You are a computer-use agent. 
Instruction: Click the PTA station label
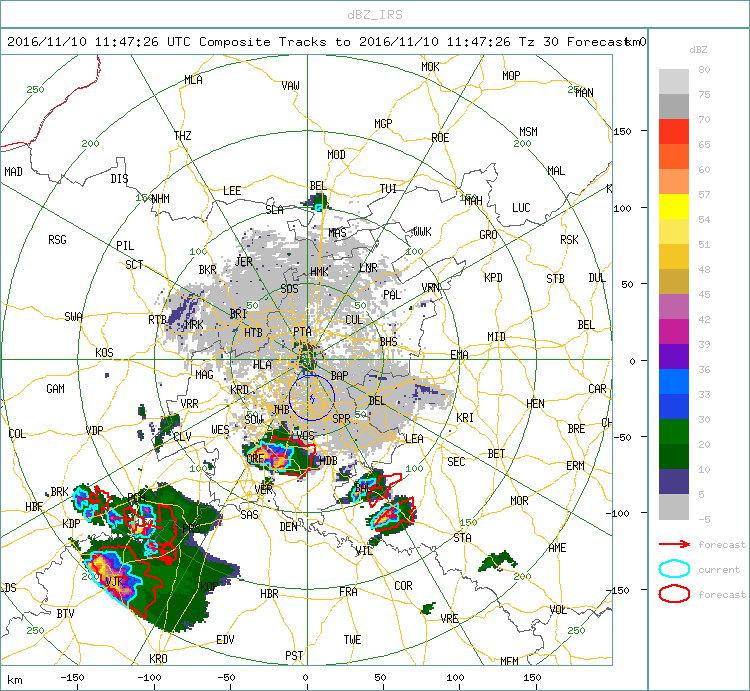point(302,331)
